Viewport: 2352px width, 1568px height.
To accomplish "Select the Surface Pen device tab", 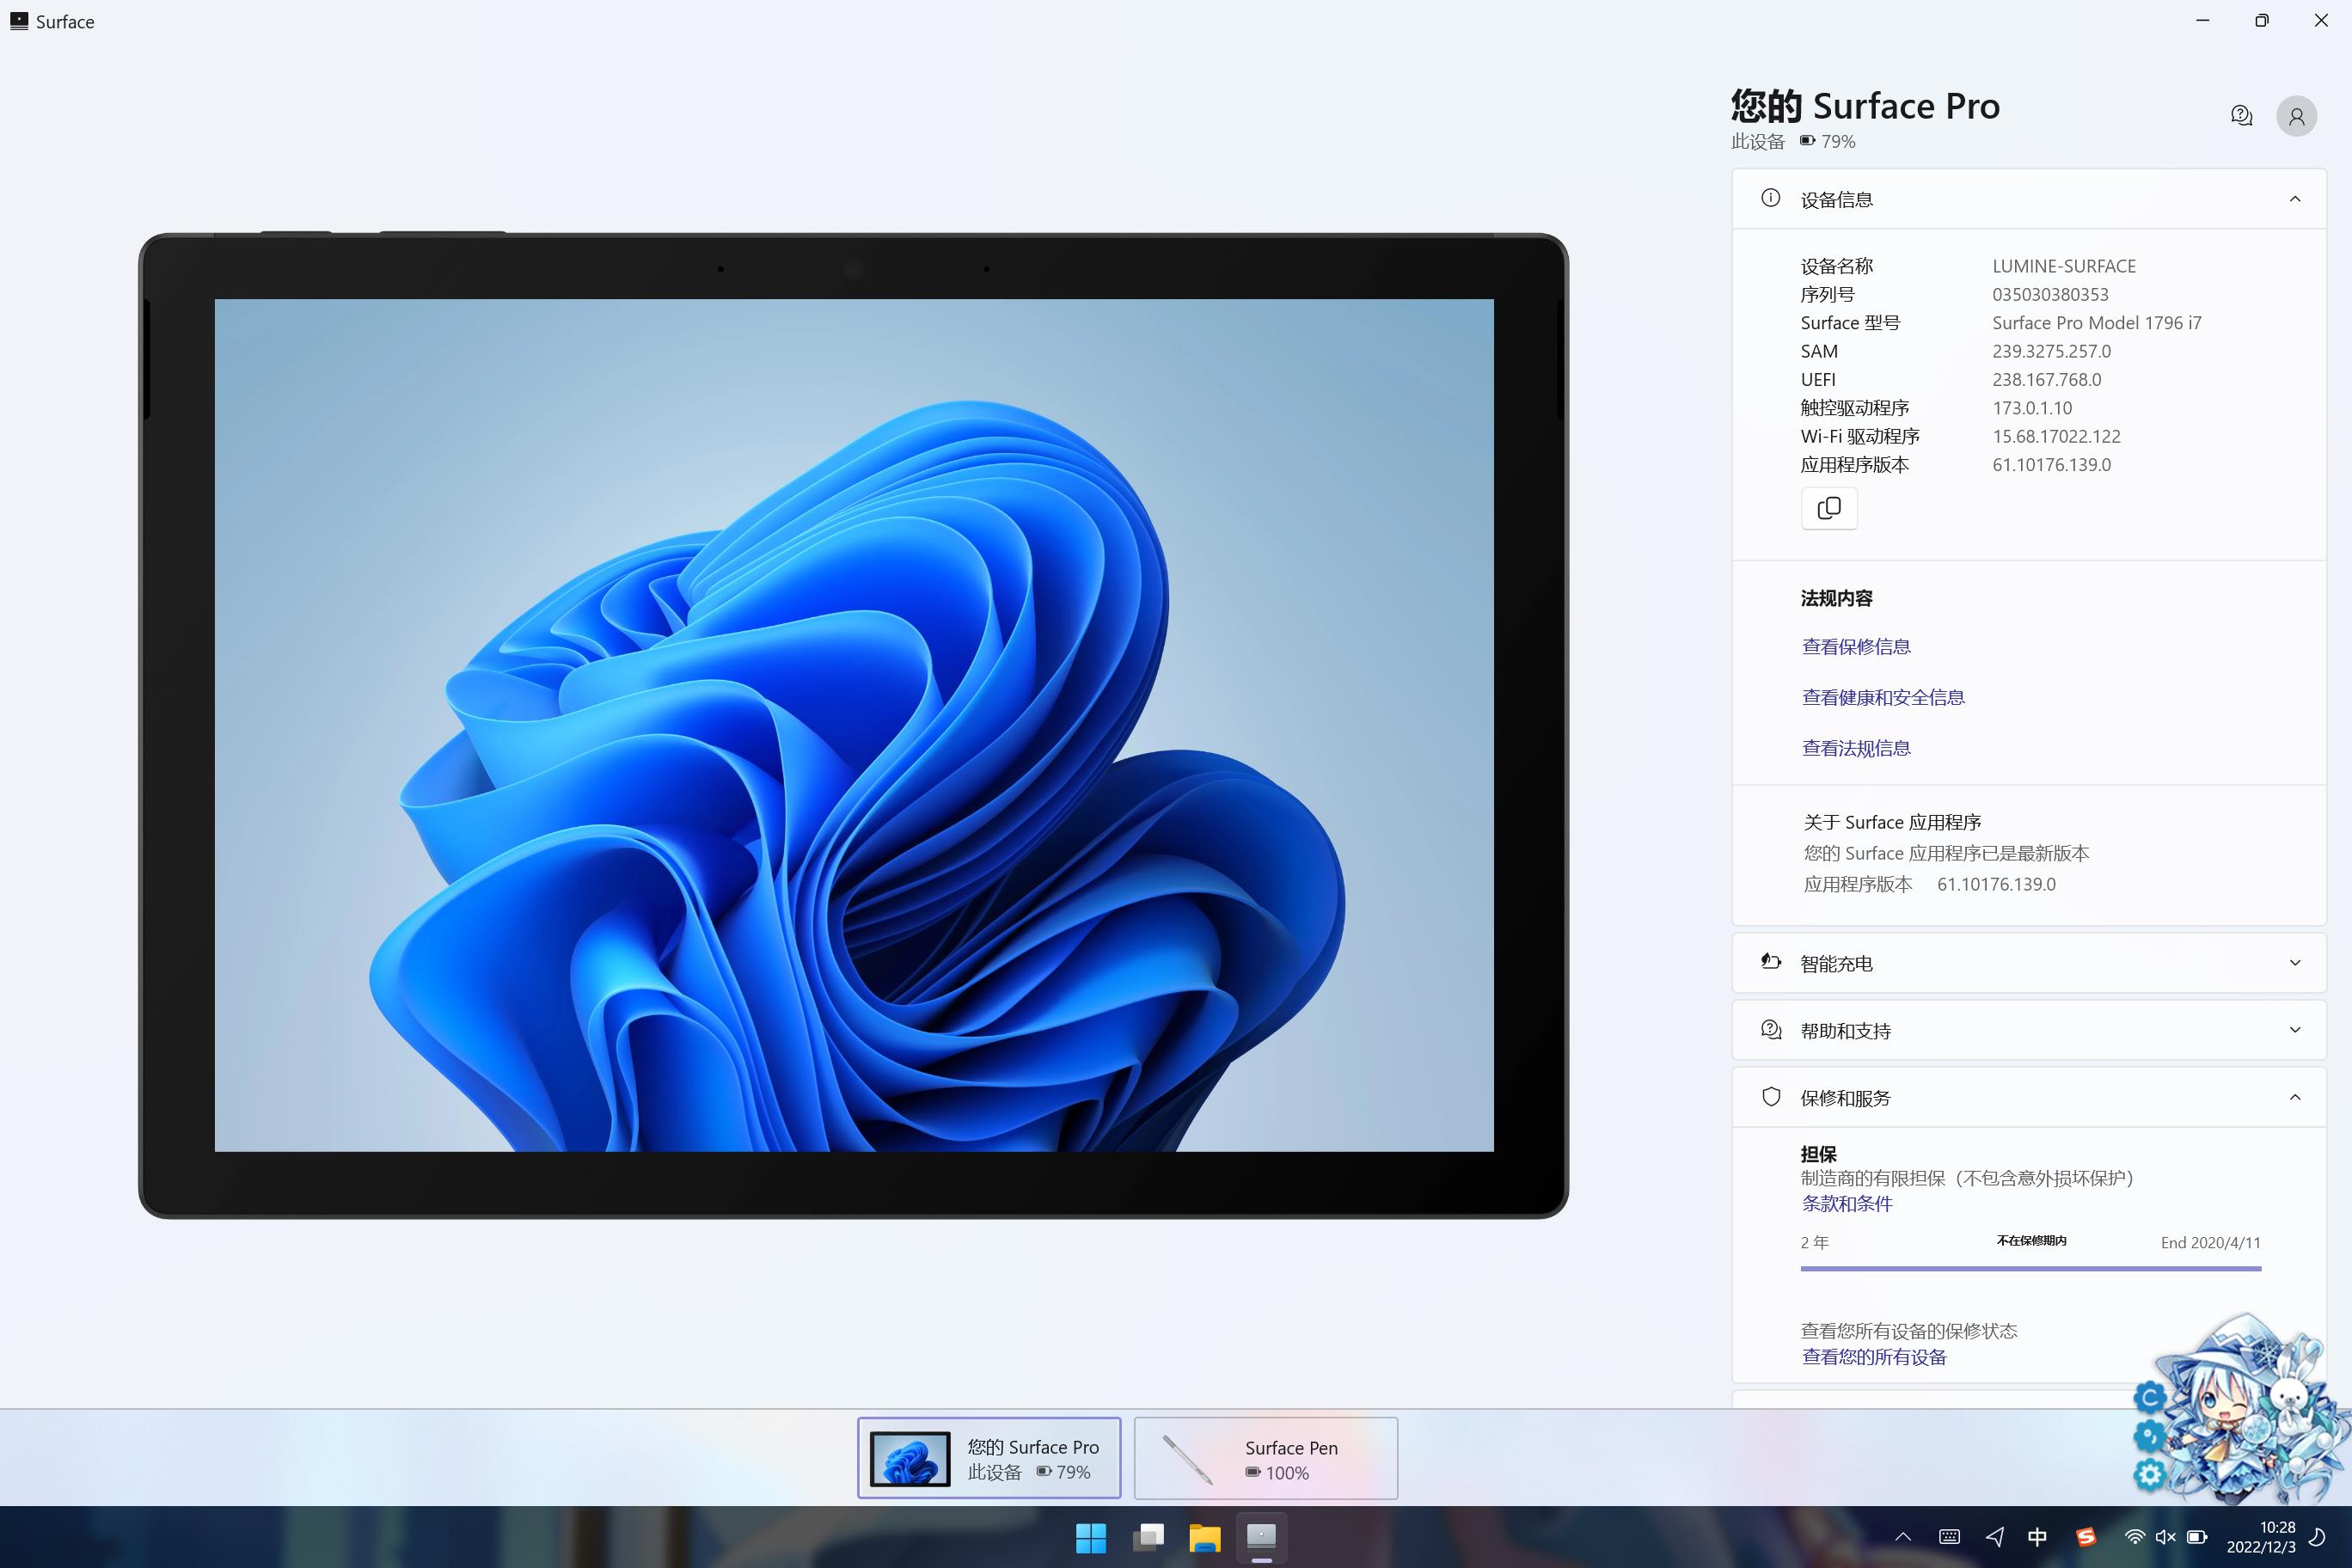I will [x=1265, y=1458].
